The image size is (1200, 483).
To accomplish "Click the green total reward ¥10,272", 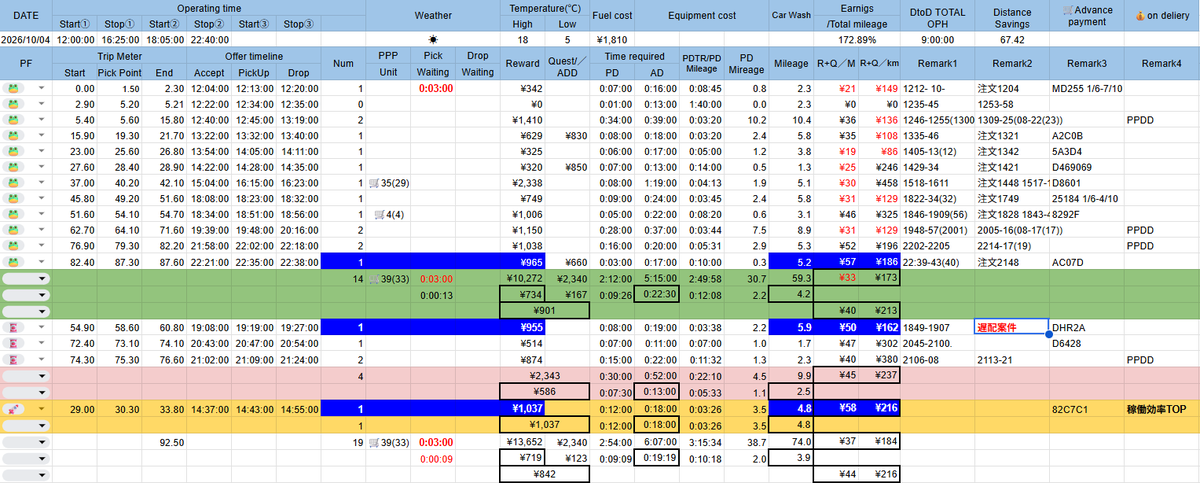I will (523, 278).
